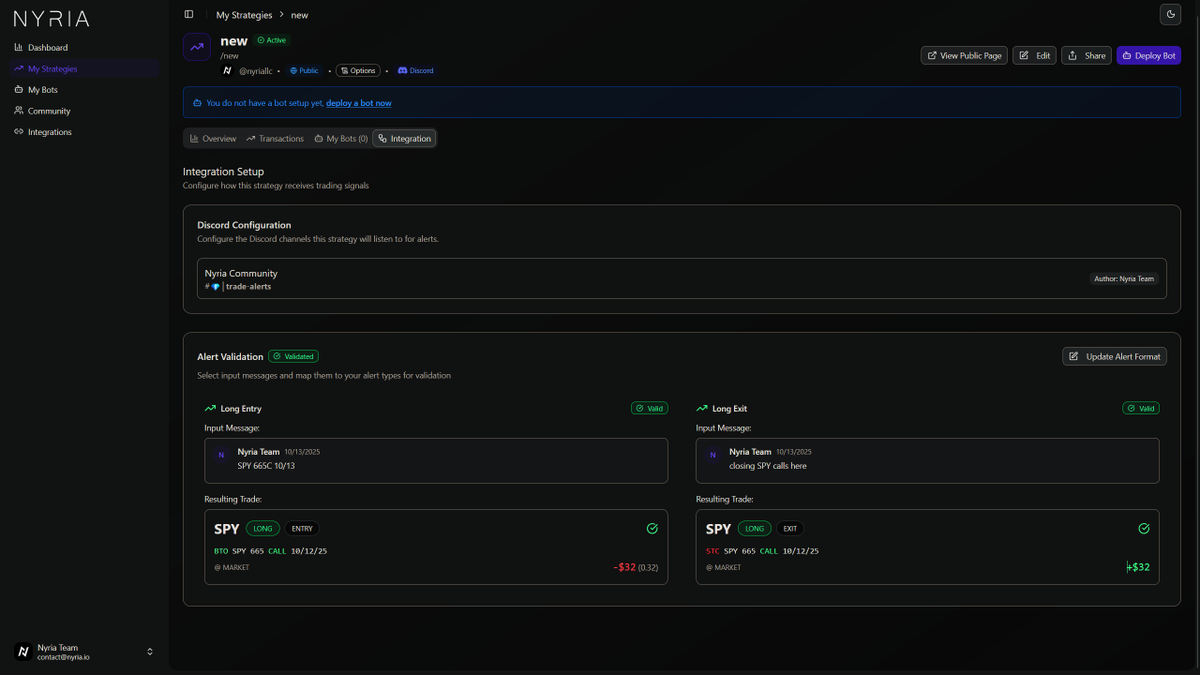Click the Validated status badge
The image size is (1200, 675).
coord(293,356)
